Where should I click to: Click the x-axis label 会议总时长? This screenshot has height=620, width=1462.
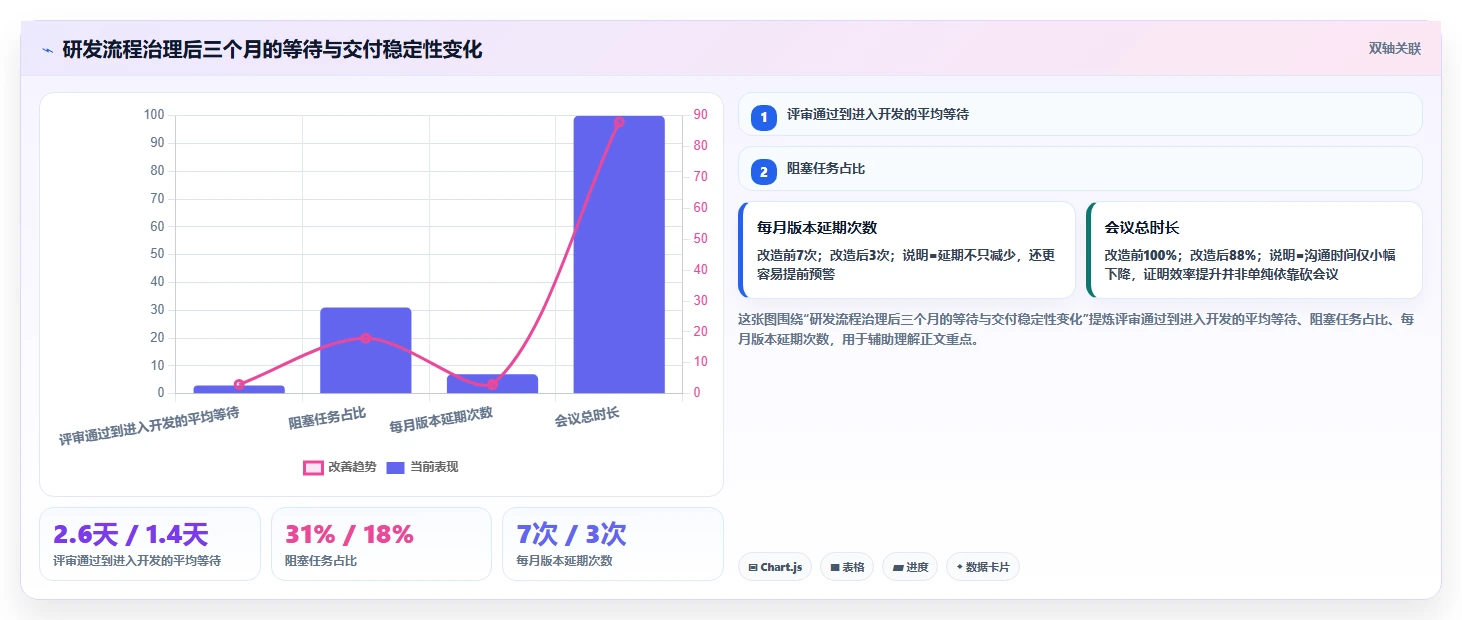pyautogui.click(x=587, y=417)
